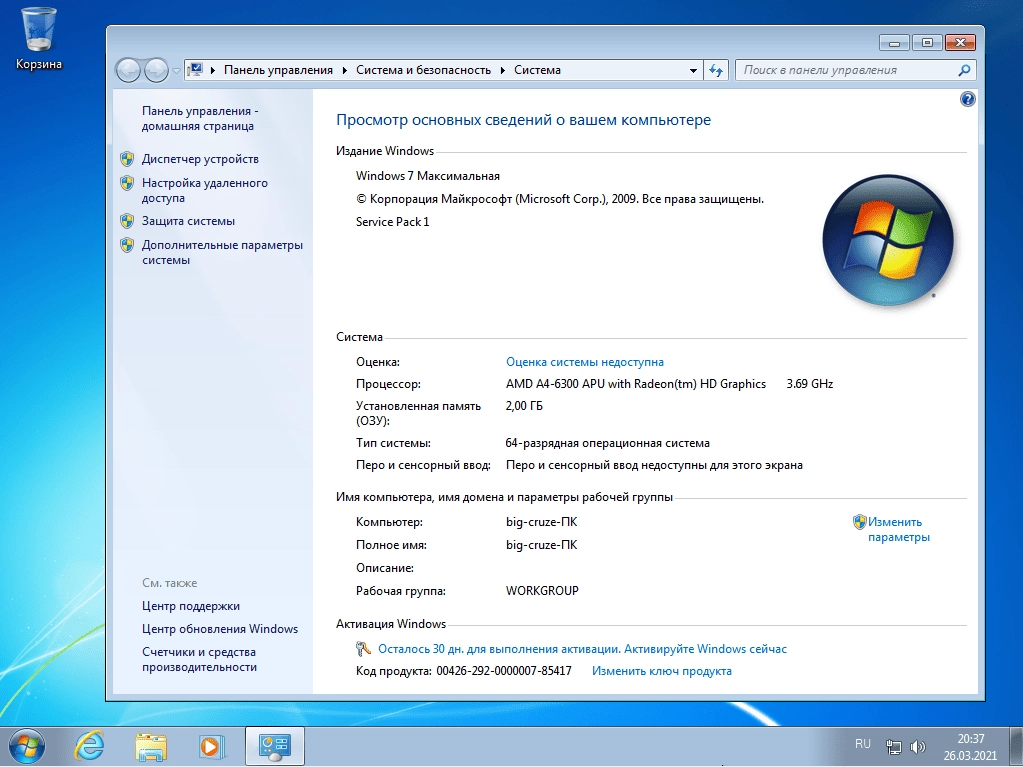1023x767 pixels.
Task: Click shield icon beside Изменить параметры
Action: (860, 522)
